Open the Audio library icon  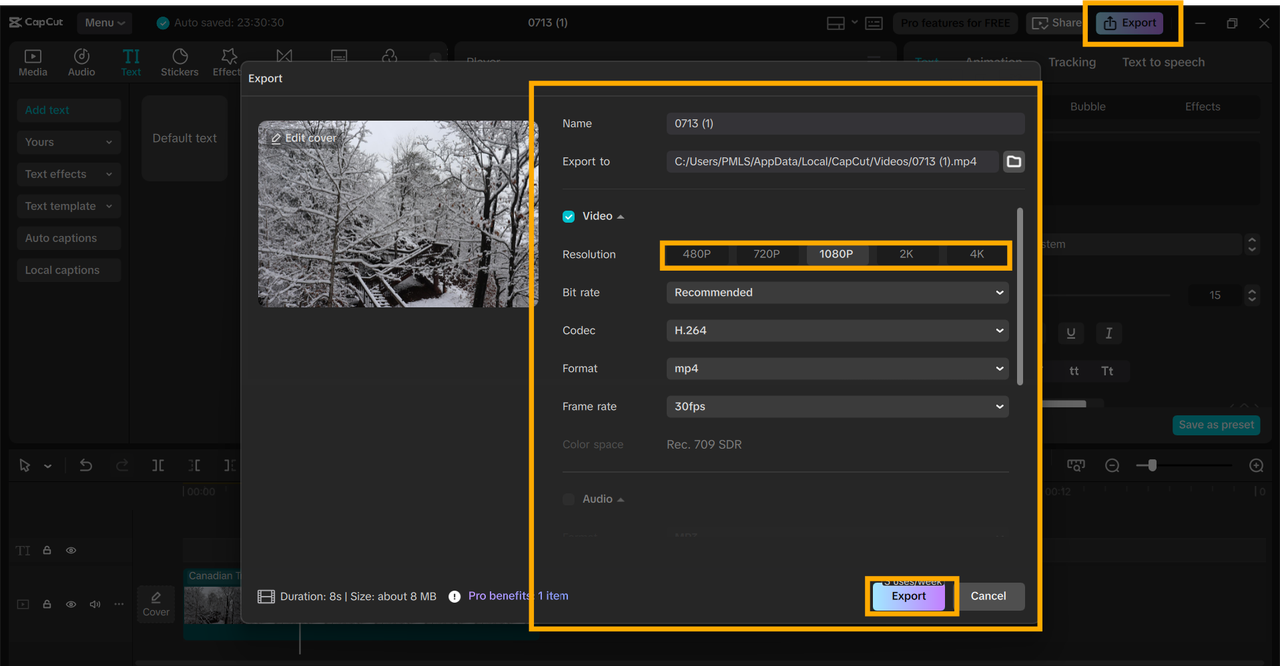click(82, 62)
